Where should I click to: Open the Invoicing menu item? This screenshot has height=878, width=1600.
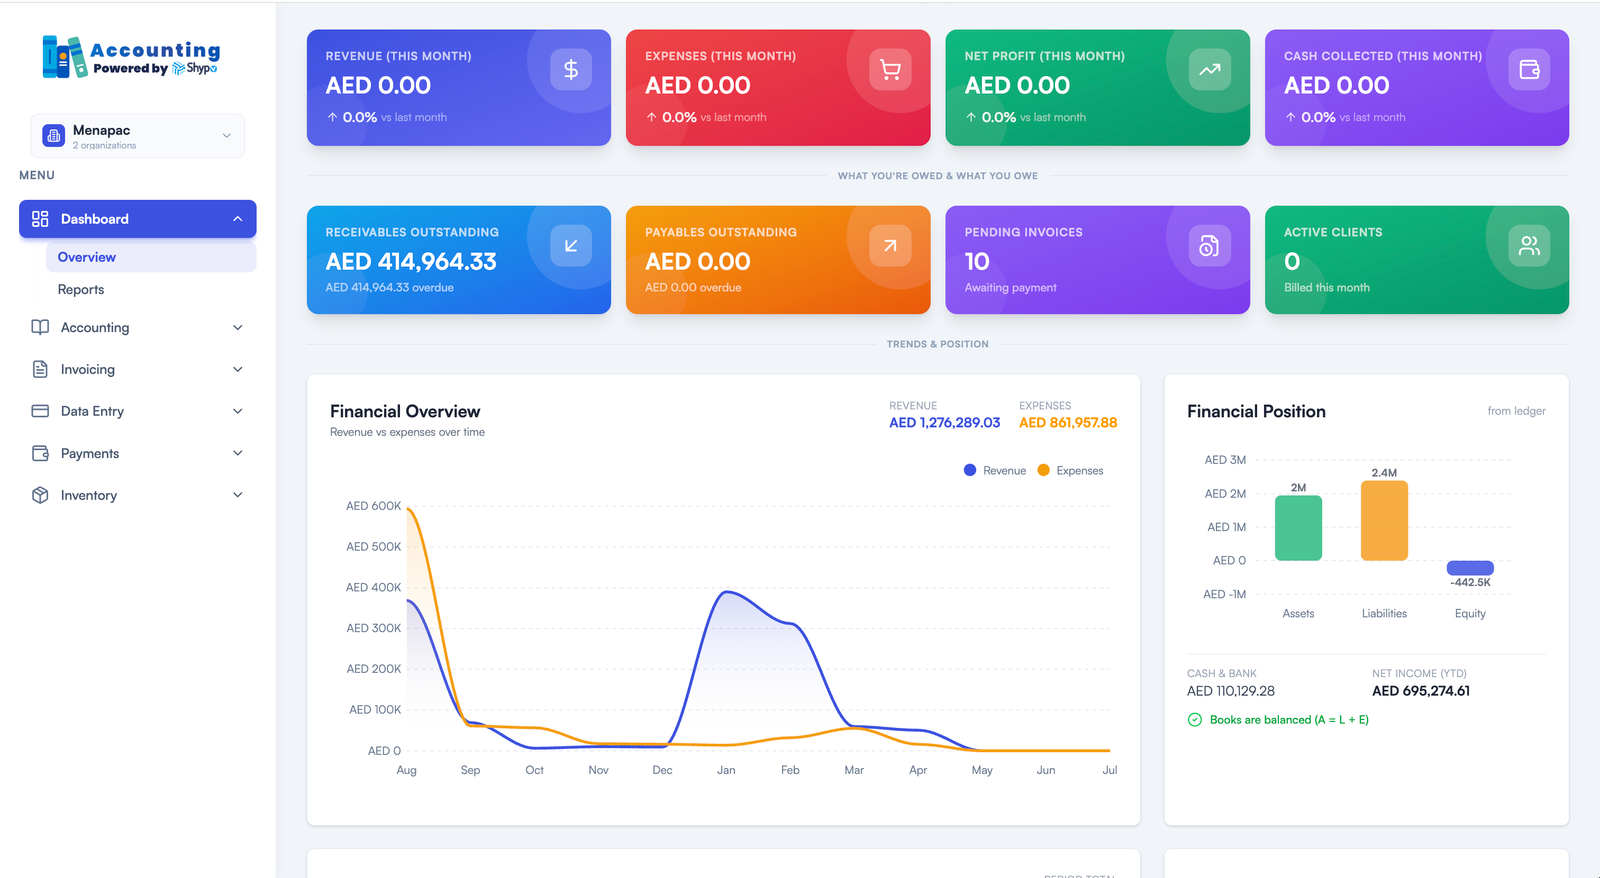click(x=138, y=369)
